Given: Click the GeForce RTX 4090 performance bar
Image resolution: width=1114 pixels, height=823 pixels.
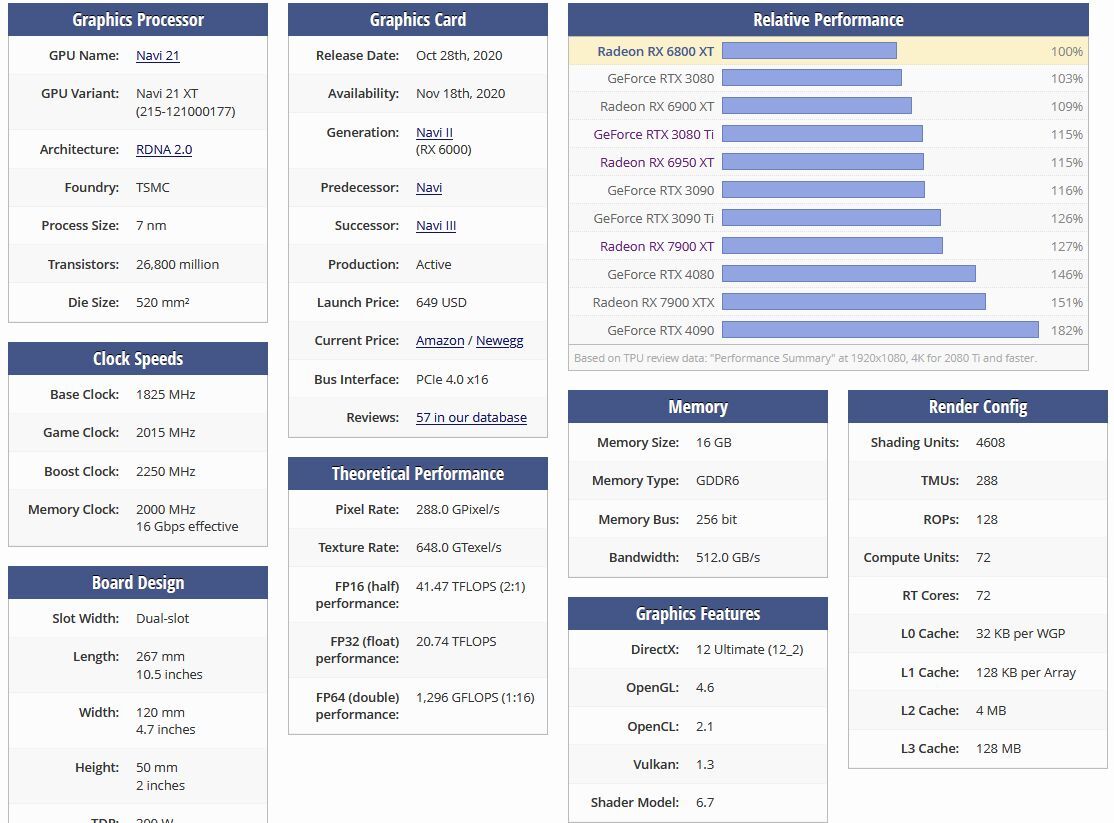Looking at the screenshot, I should tap(880, 330).
